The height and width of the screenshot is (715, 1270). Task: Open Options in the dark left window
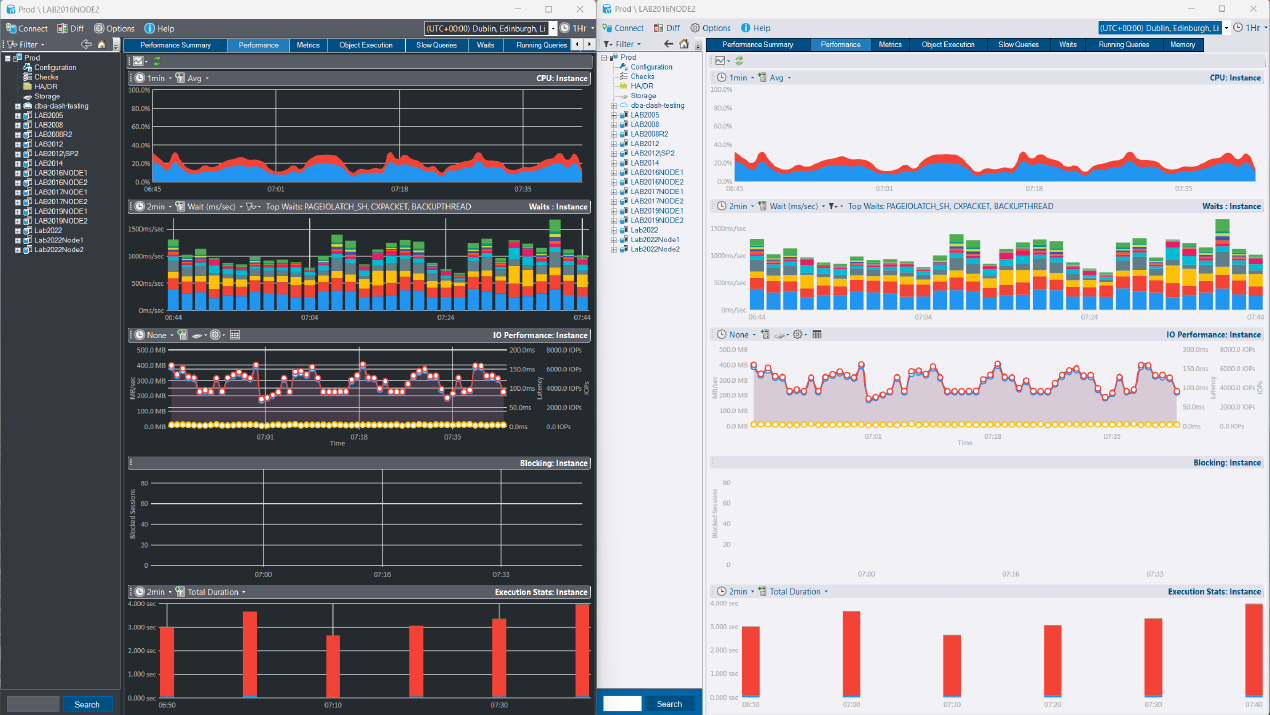(114, 28)
